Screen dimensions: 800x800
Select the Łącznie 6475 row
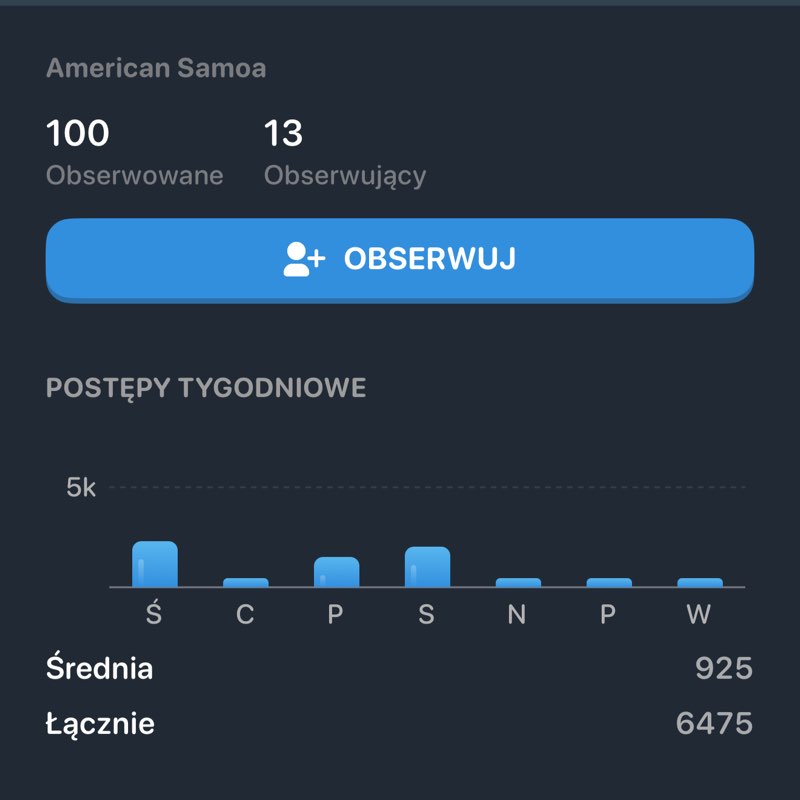click(x=399, y=723)
